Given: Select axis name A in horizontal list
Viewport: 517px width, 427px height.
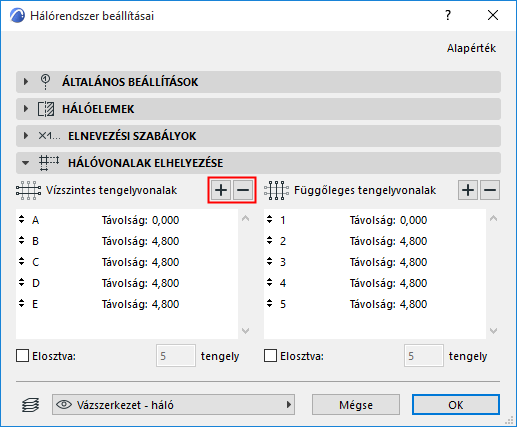Looking at the screenshot, I should click(35, 220).
